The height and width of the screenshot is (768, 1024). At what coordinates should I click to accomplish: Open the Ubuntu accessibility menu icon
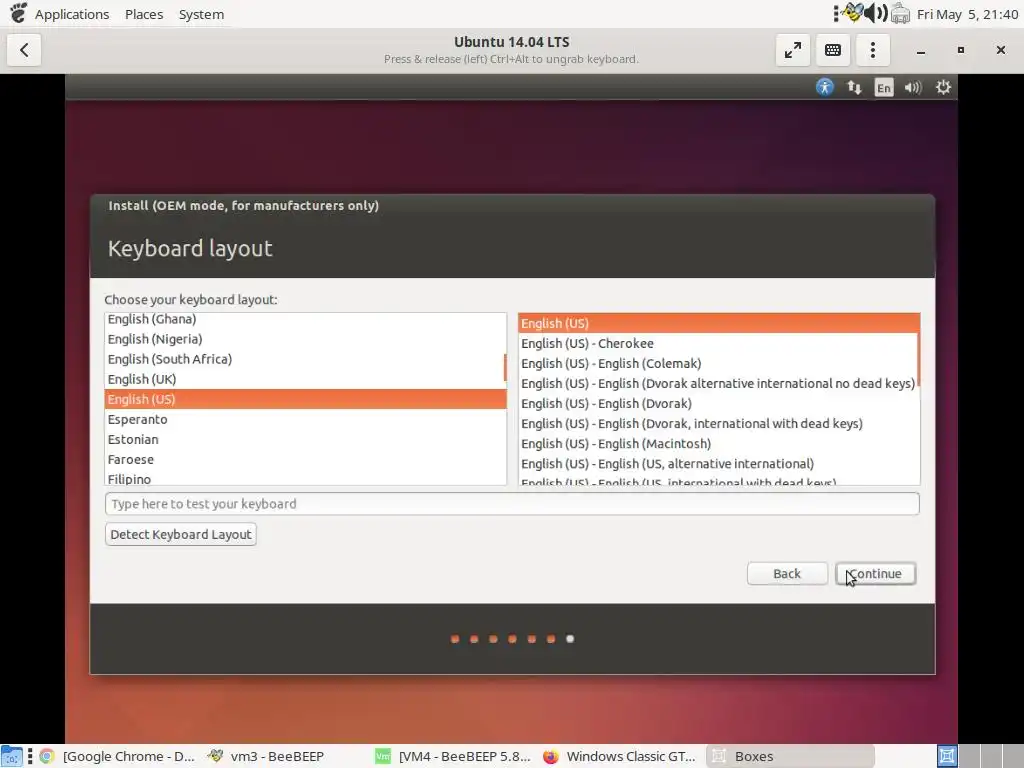click(825, 87)
